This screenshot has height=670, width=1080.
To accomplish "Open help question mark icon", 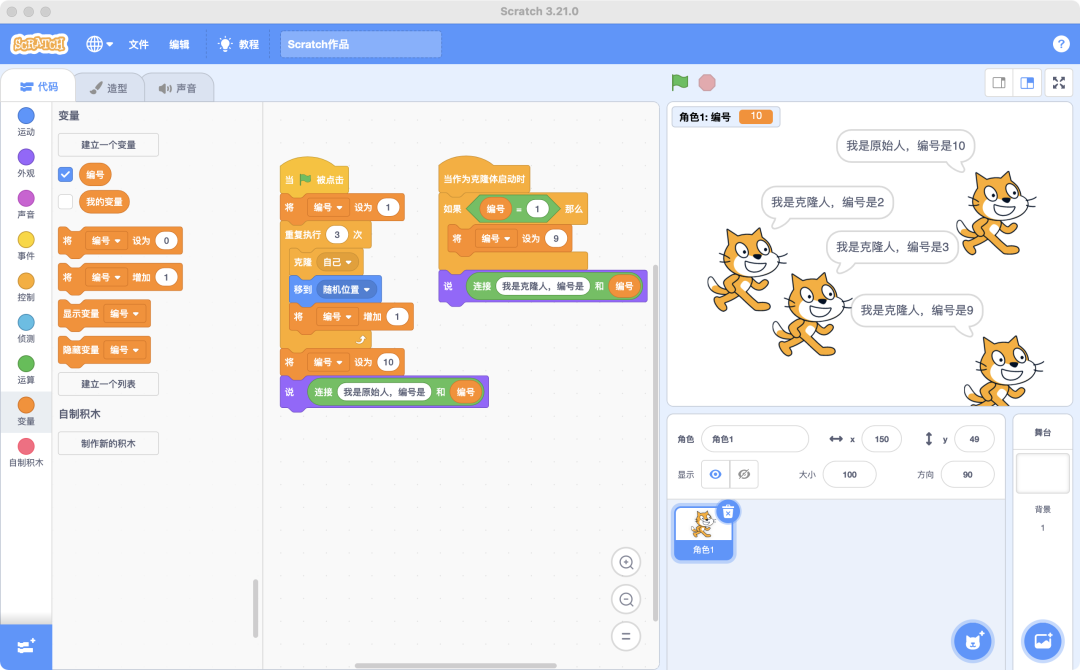I will coord(1061,44).
